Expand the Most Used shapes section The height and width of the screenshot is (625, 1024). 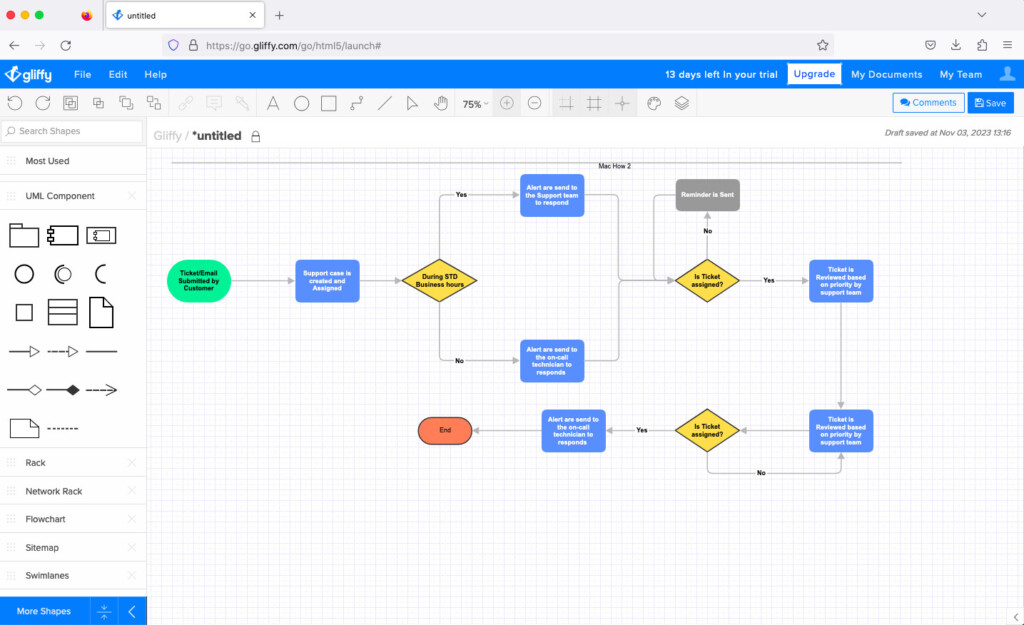tap(73, 161)
